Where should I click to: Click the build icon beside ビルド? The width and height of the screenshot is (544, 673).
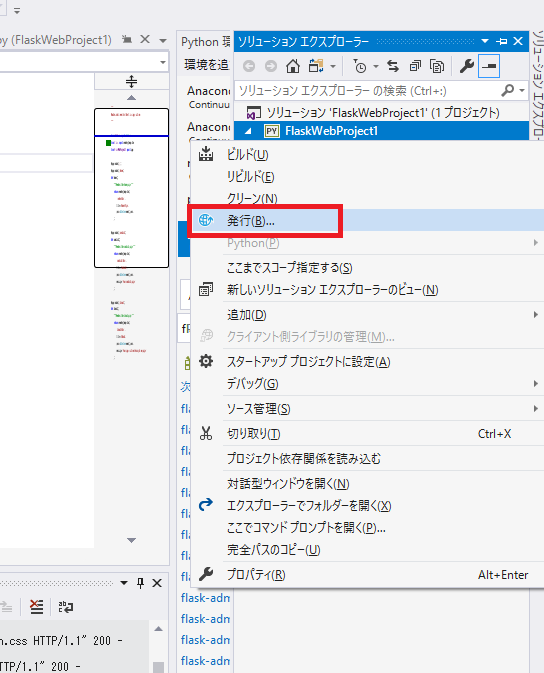206,154
